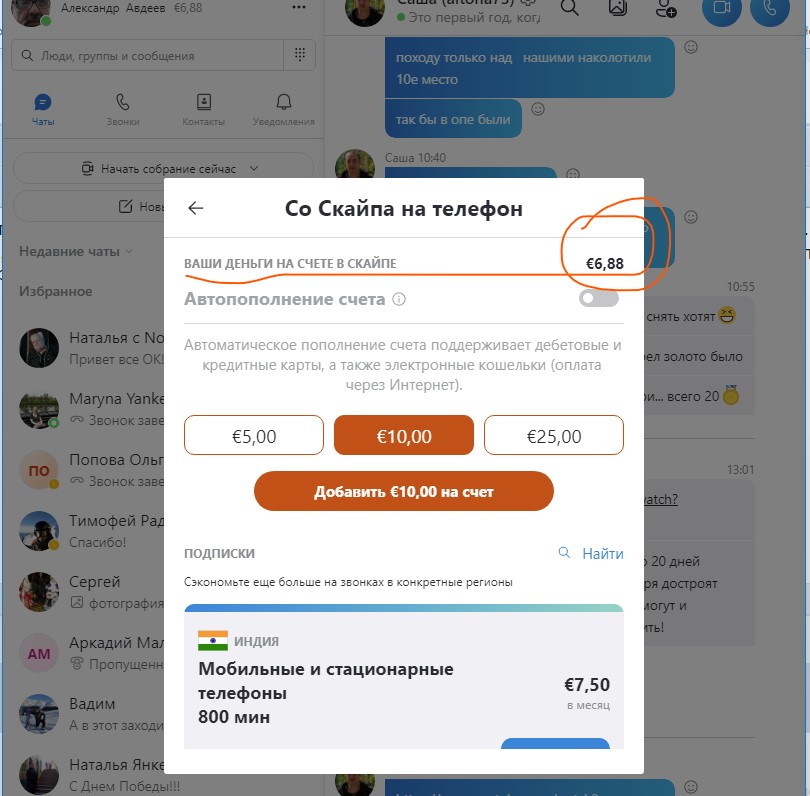Search in conversation with magnifier icon
Viewport: 810px width, 796px height.
click(569, 8)
